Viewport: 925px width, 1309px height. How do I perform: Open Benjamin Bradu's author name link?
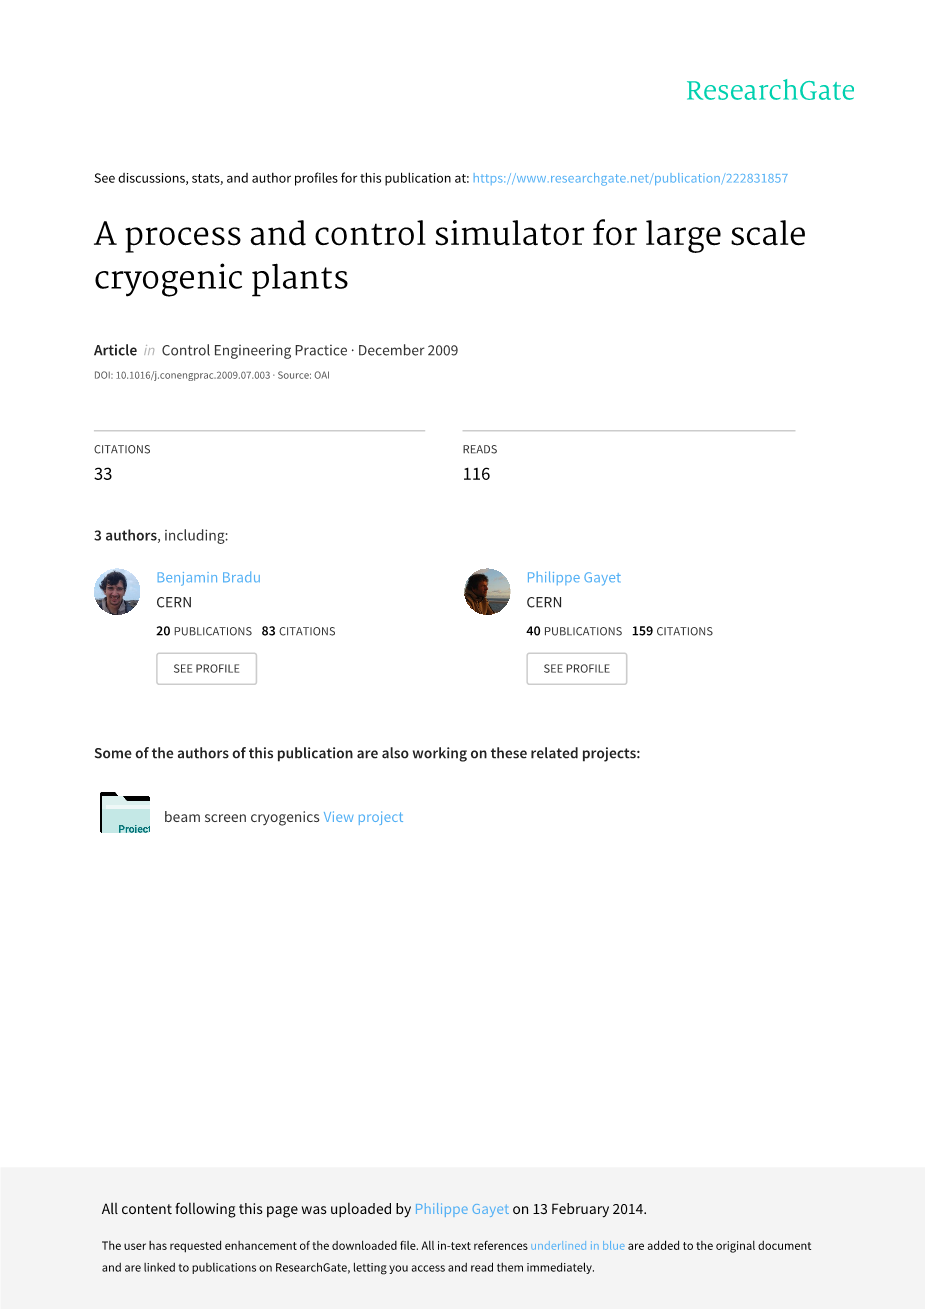[x=208, y=577]
